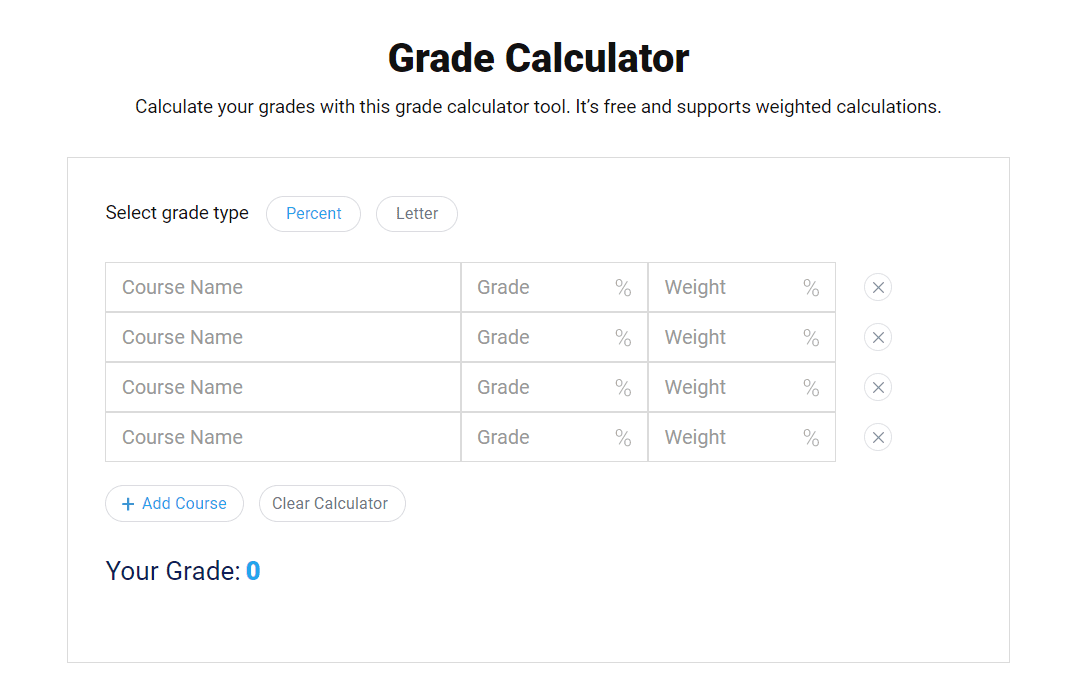Click the plus icon next to Add Course
The width and height of the screenshot is (1075, 678).
[127, 503]
